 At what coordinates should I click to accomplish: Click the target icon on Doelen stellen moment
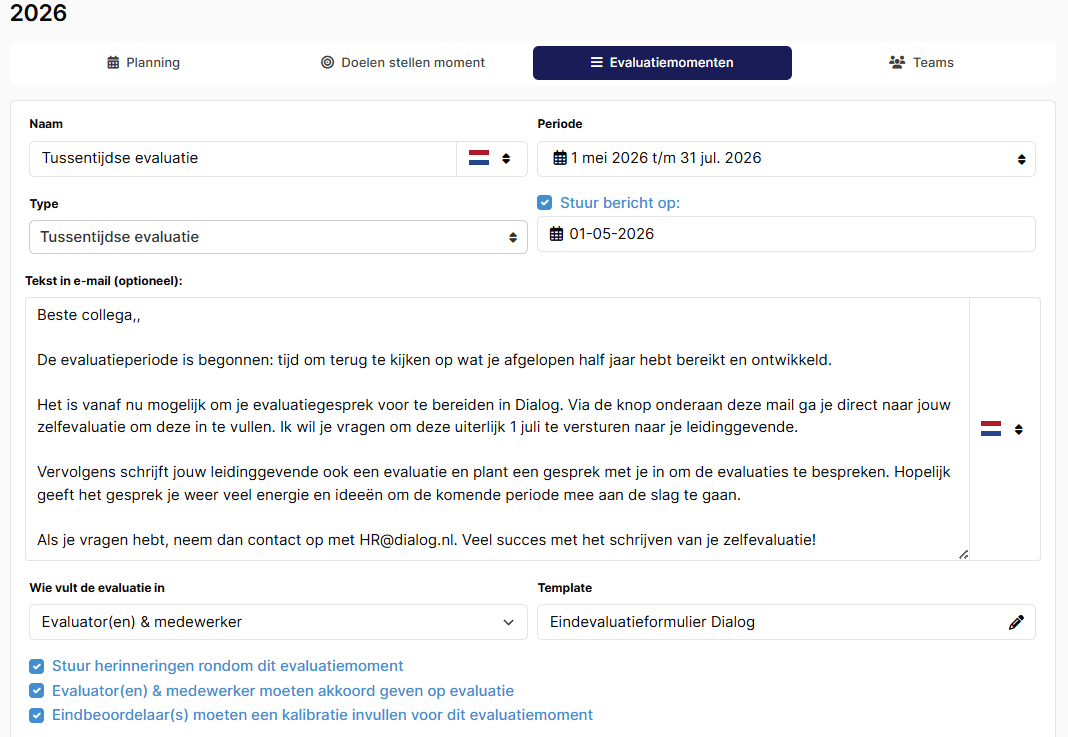[x=328, y=63]
